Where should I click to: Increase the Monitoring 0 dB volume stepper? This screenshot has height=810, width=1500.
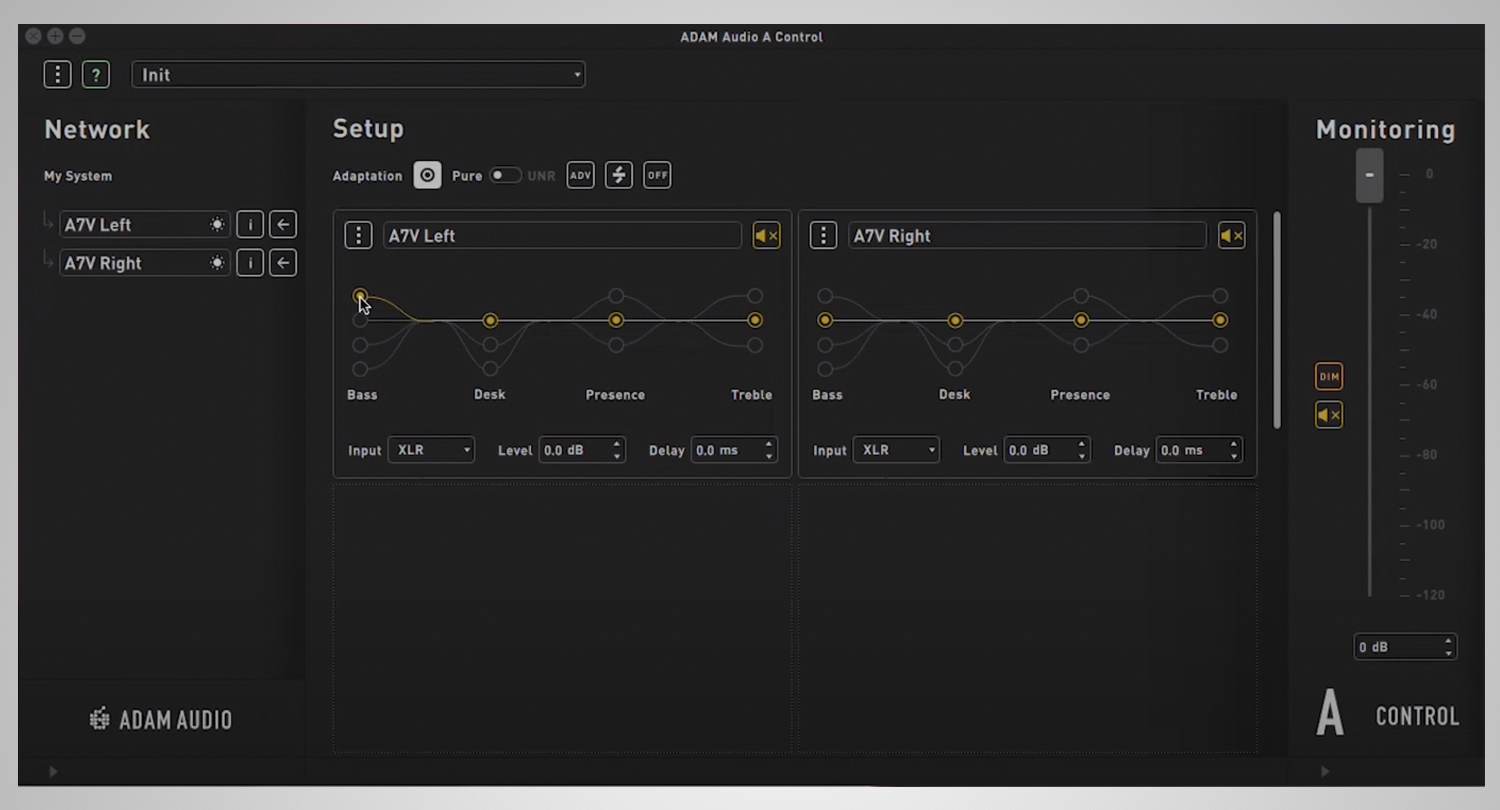[x=1448, y=641]
